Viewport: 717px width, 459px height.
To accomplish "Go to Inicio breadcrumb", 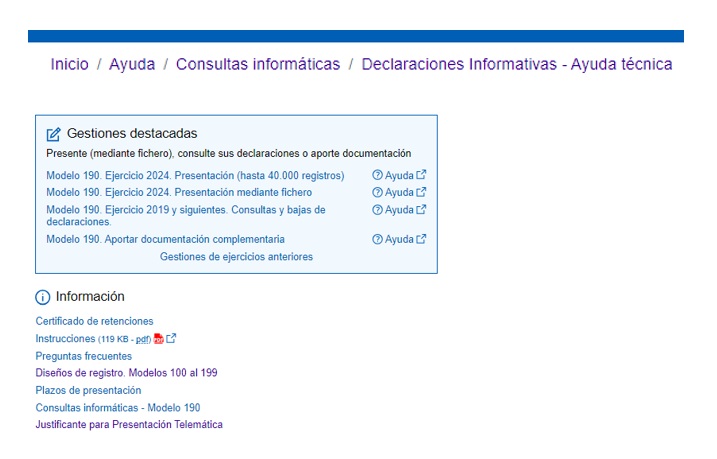I will point(69,64).
